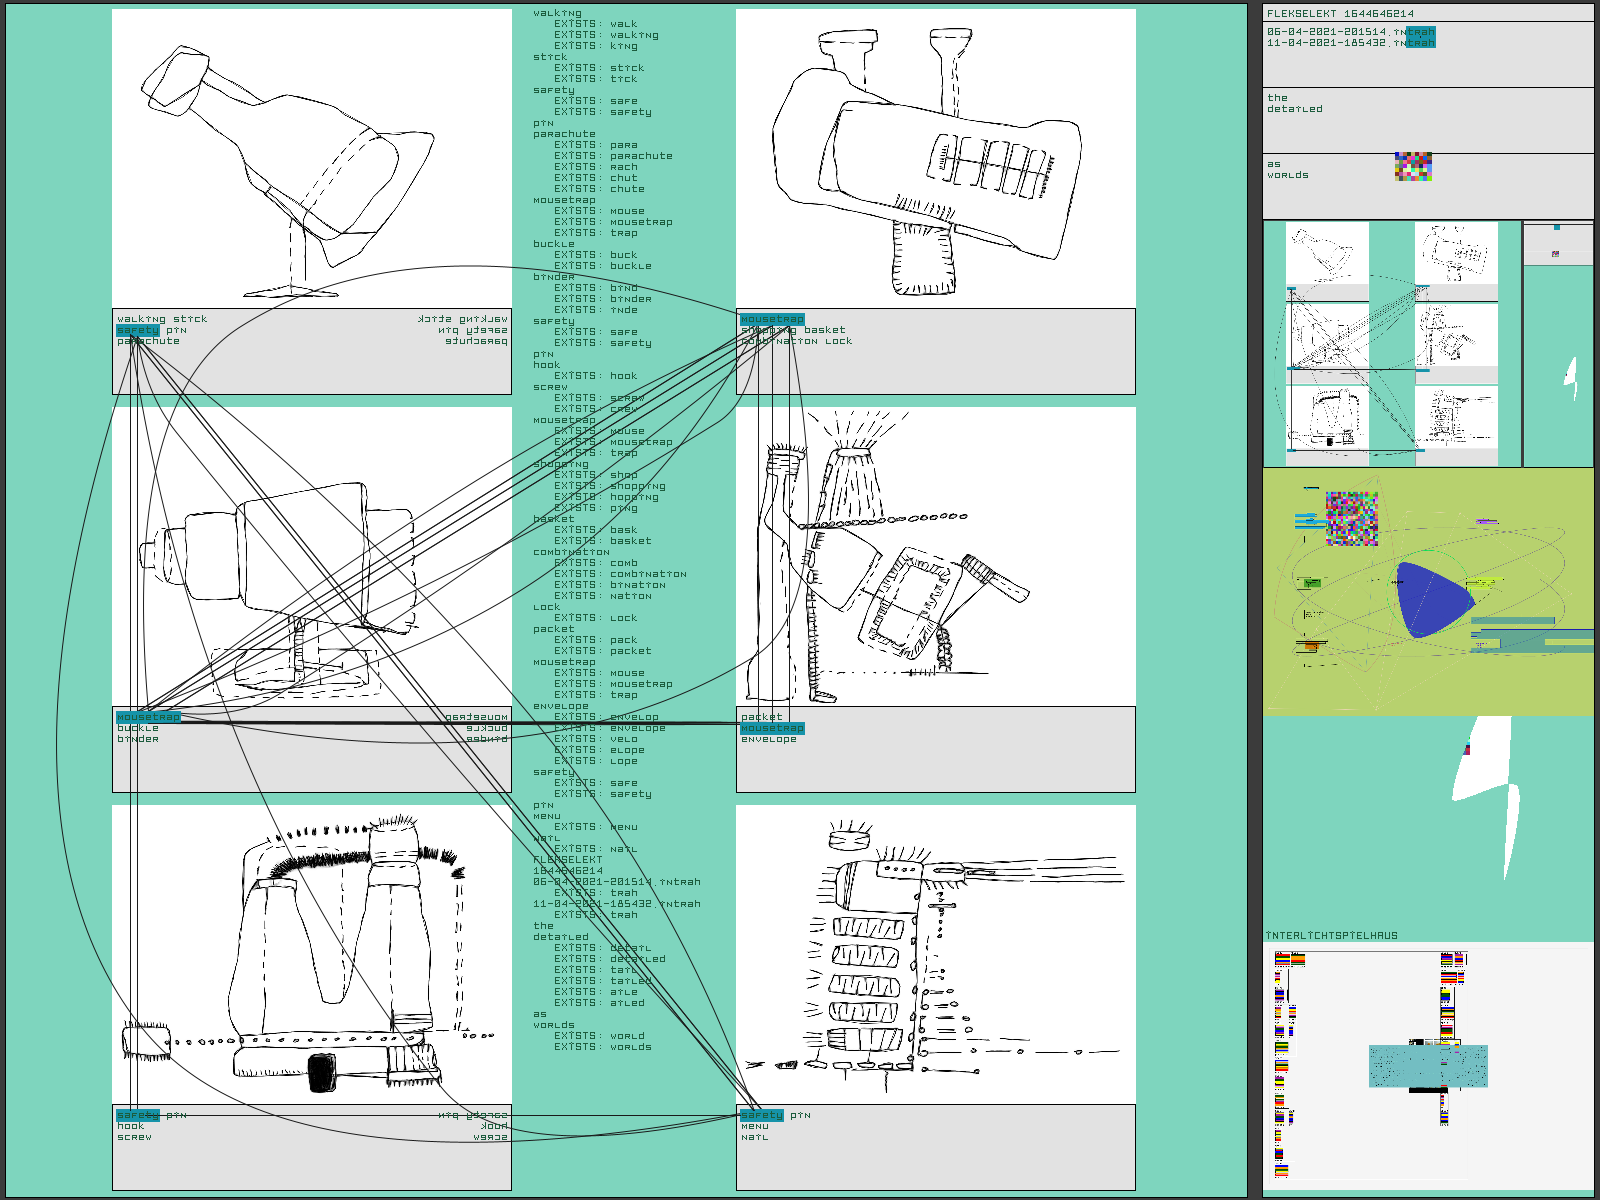The image size is (1600, 1200).
Task: Open the INTERLICHTSPIELHAUS label
Action: pyautogui.click(x=1331, y=936)
